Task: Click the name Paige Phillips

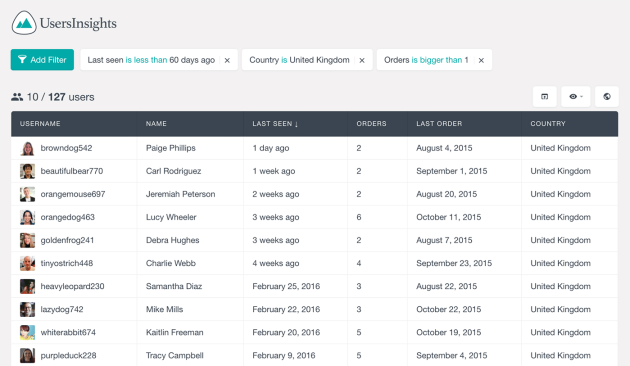Action: [171, 148]
